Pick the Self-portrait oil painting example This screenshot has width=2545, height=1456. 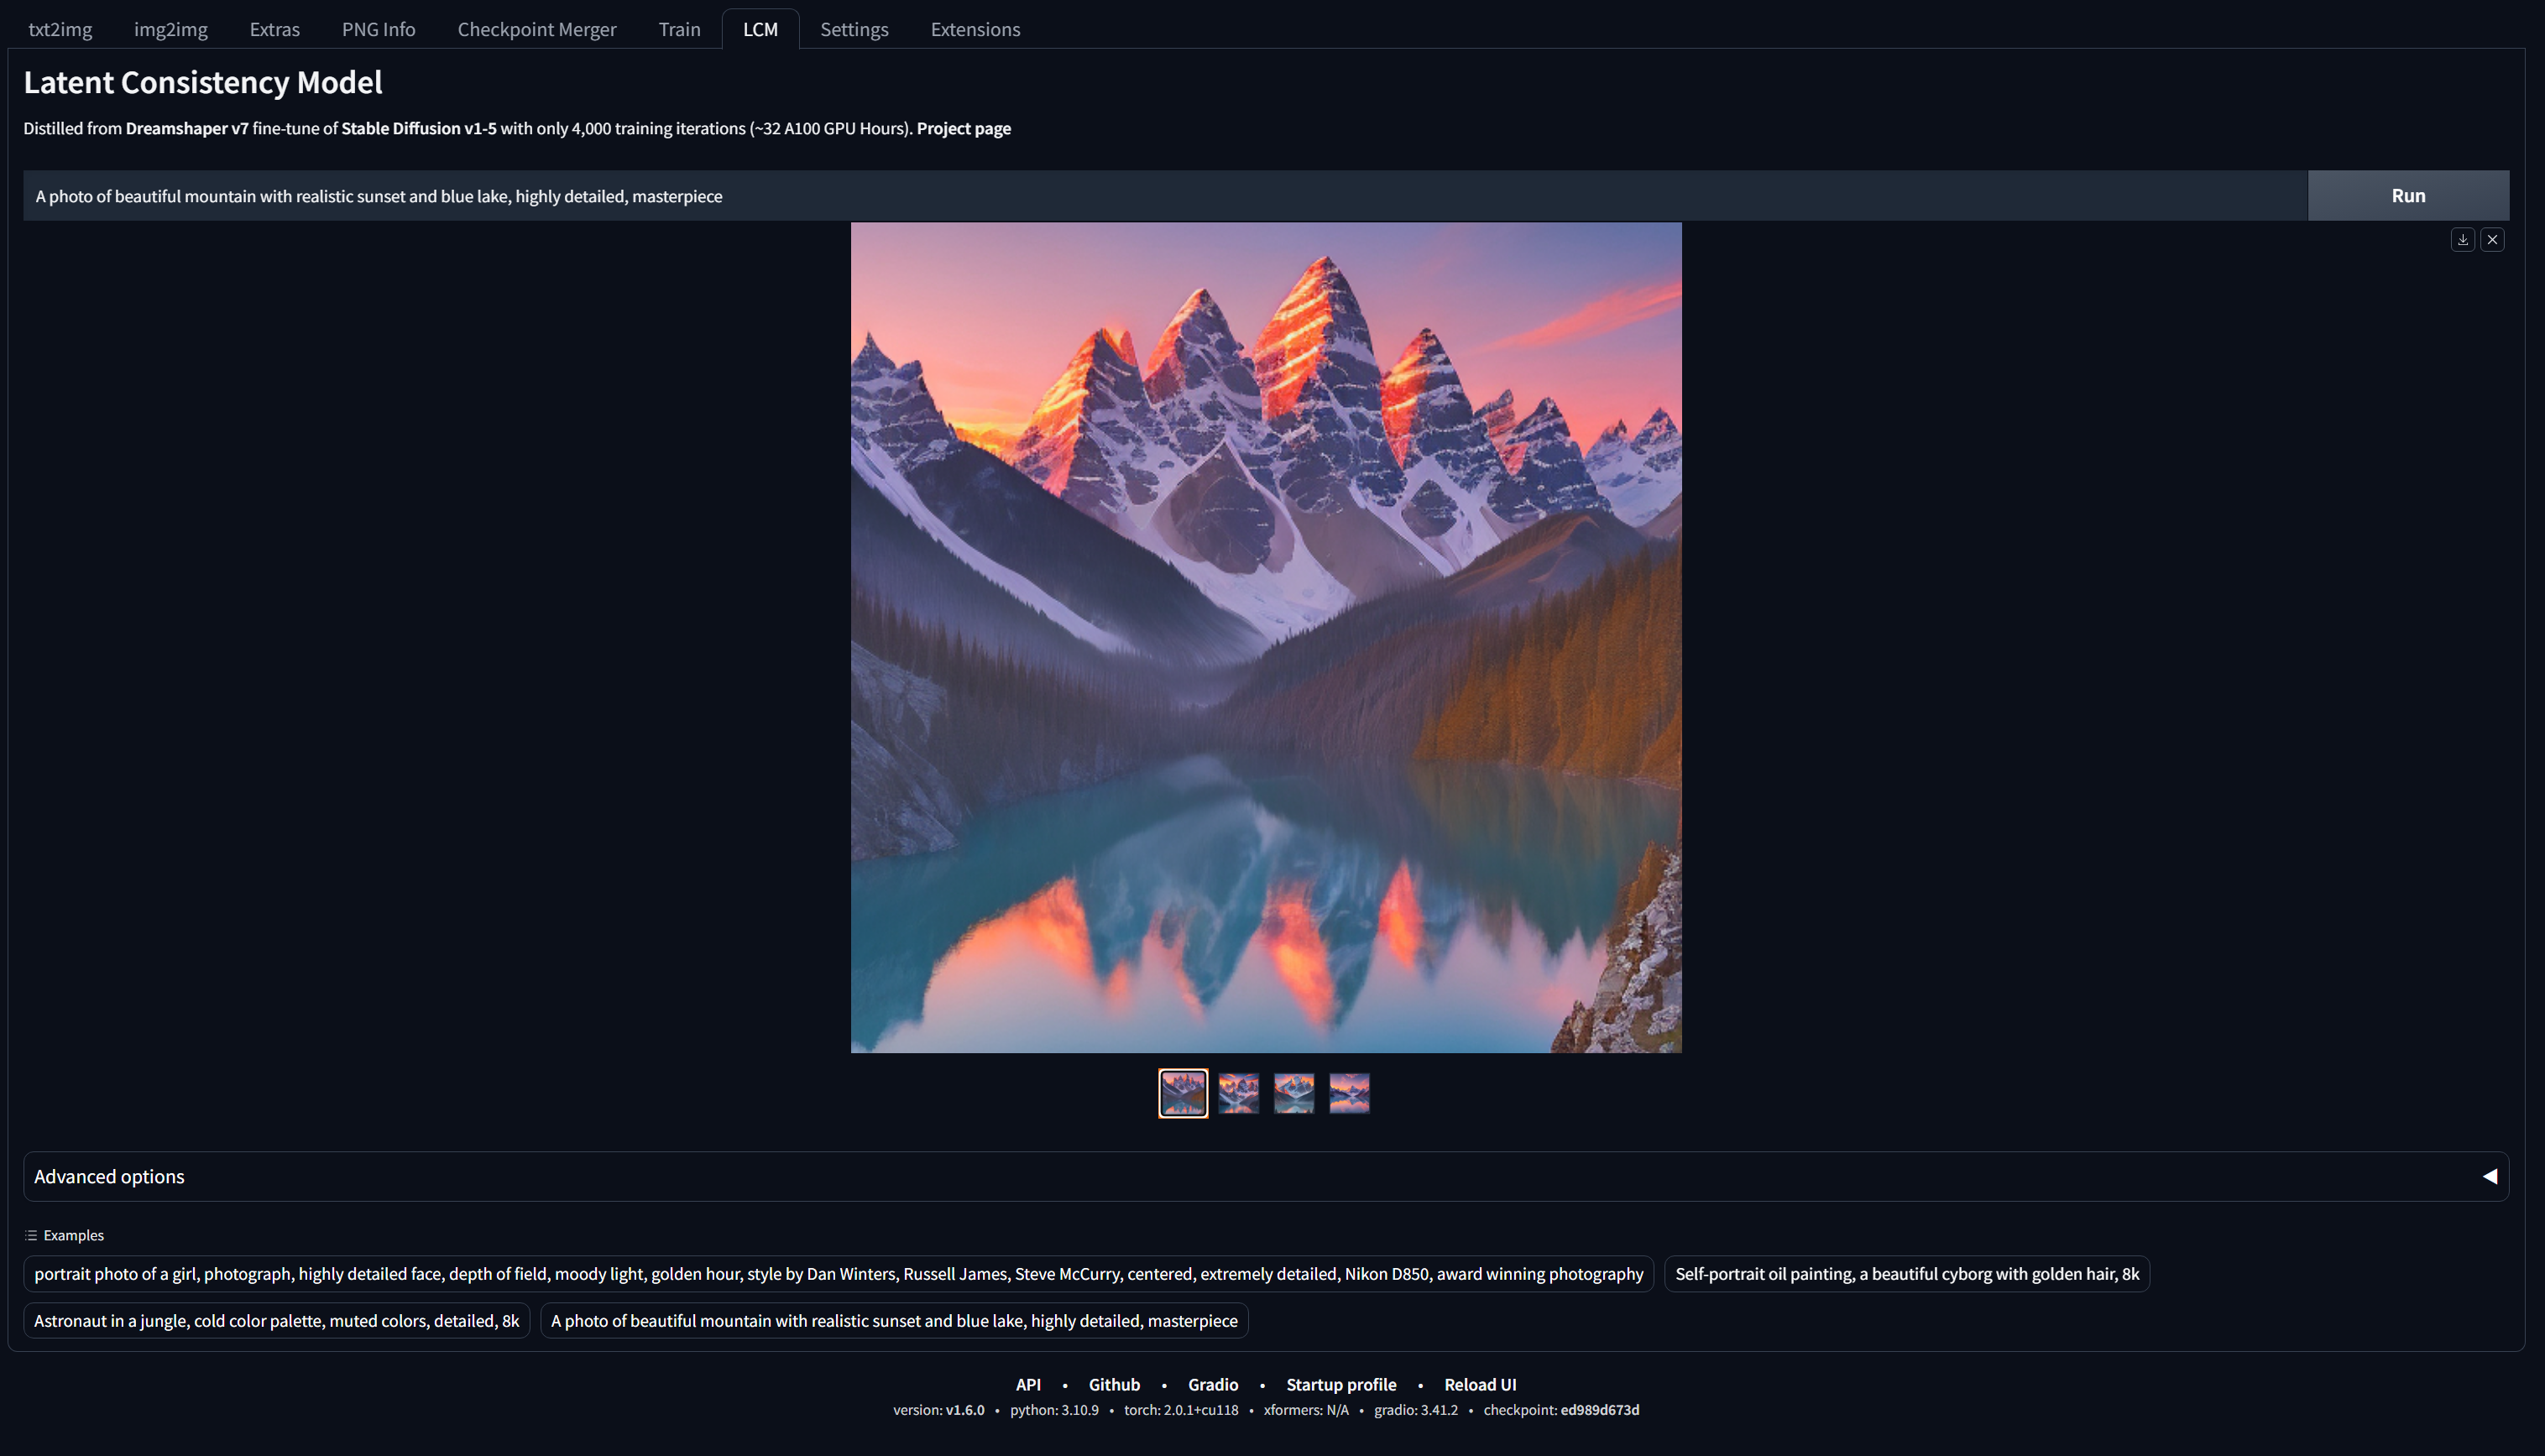[x=1906, y=1273]
